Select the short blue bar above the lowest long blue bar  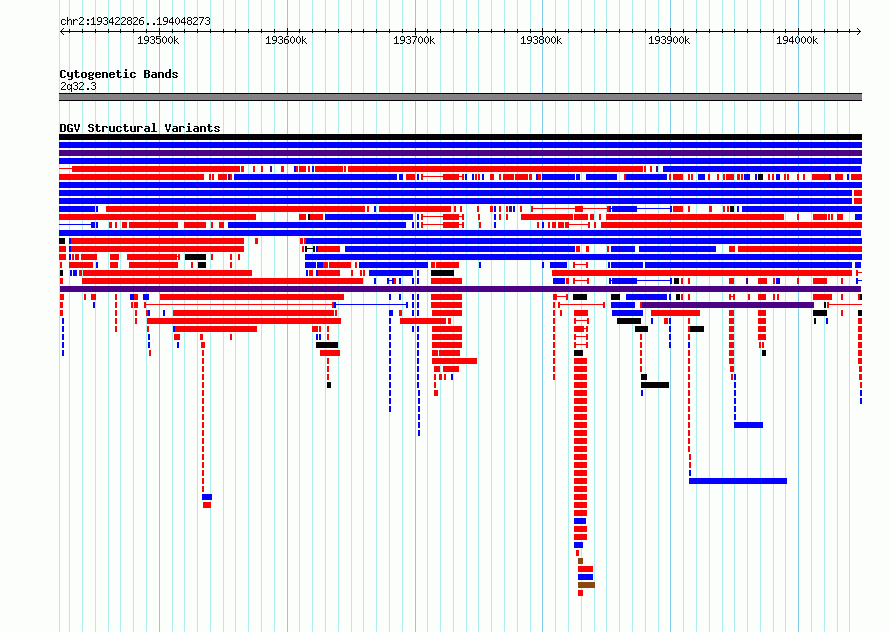point(749,425)
